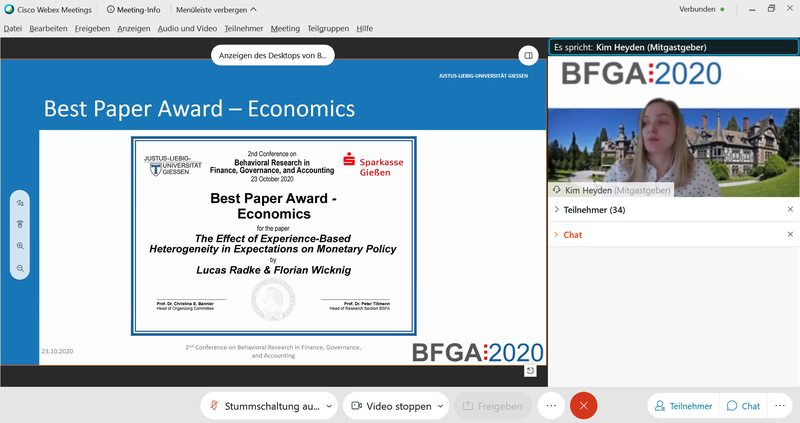Screen dimensions: 800x423
Task: Open the Hilfe menu
Action: pyautogui.click(x=364, y=29)
